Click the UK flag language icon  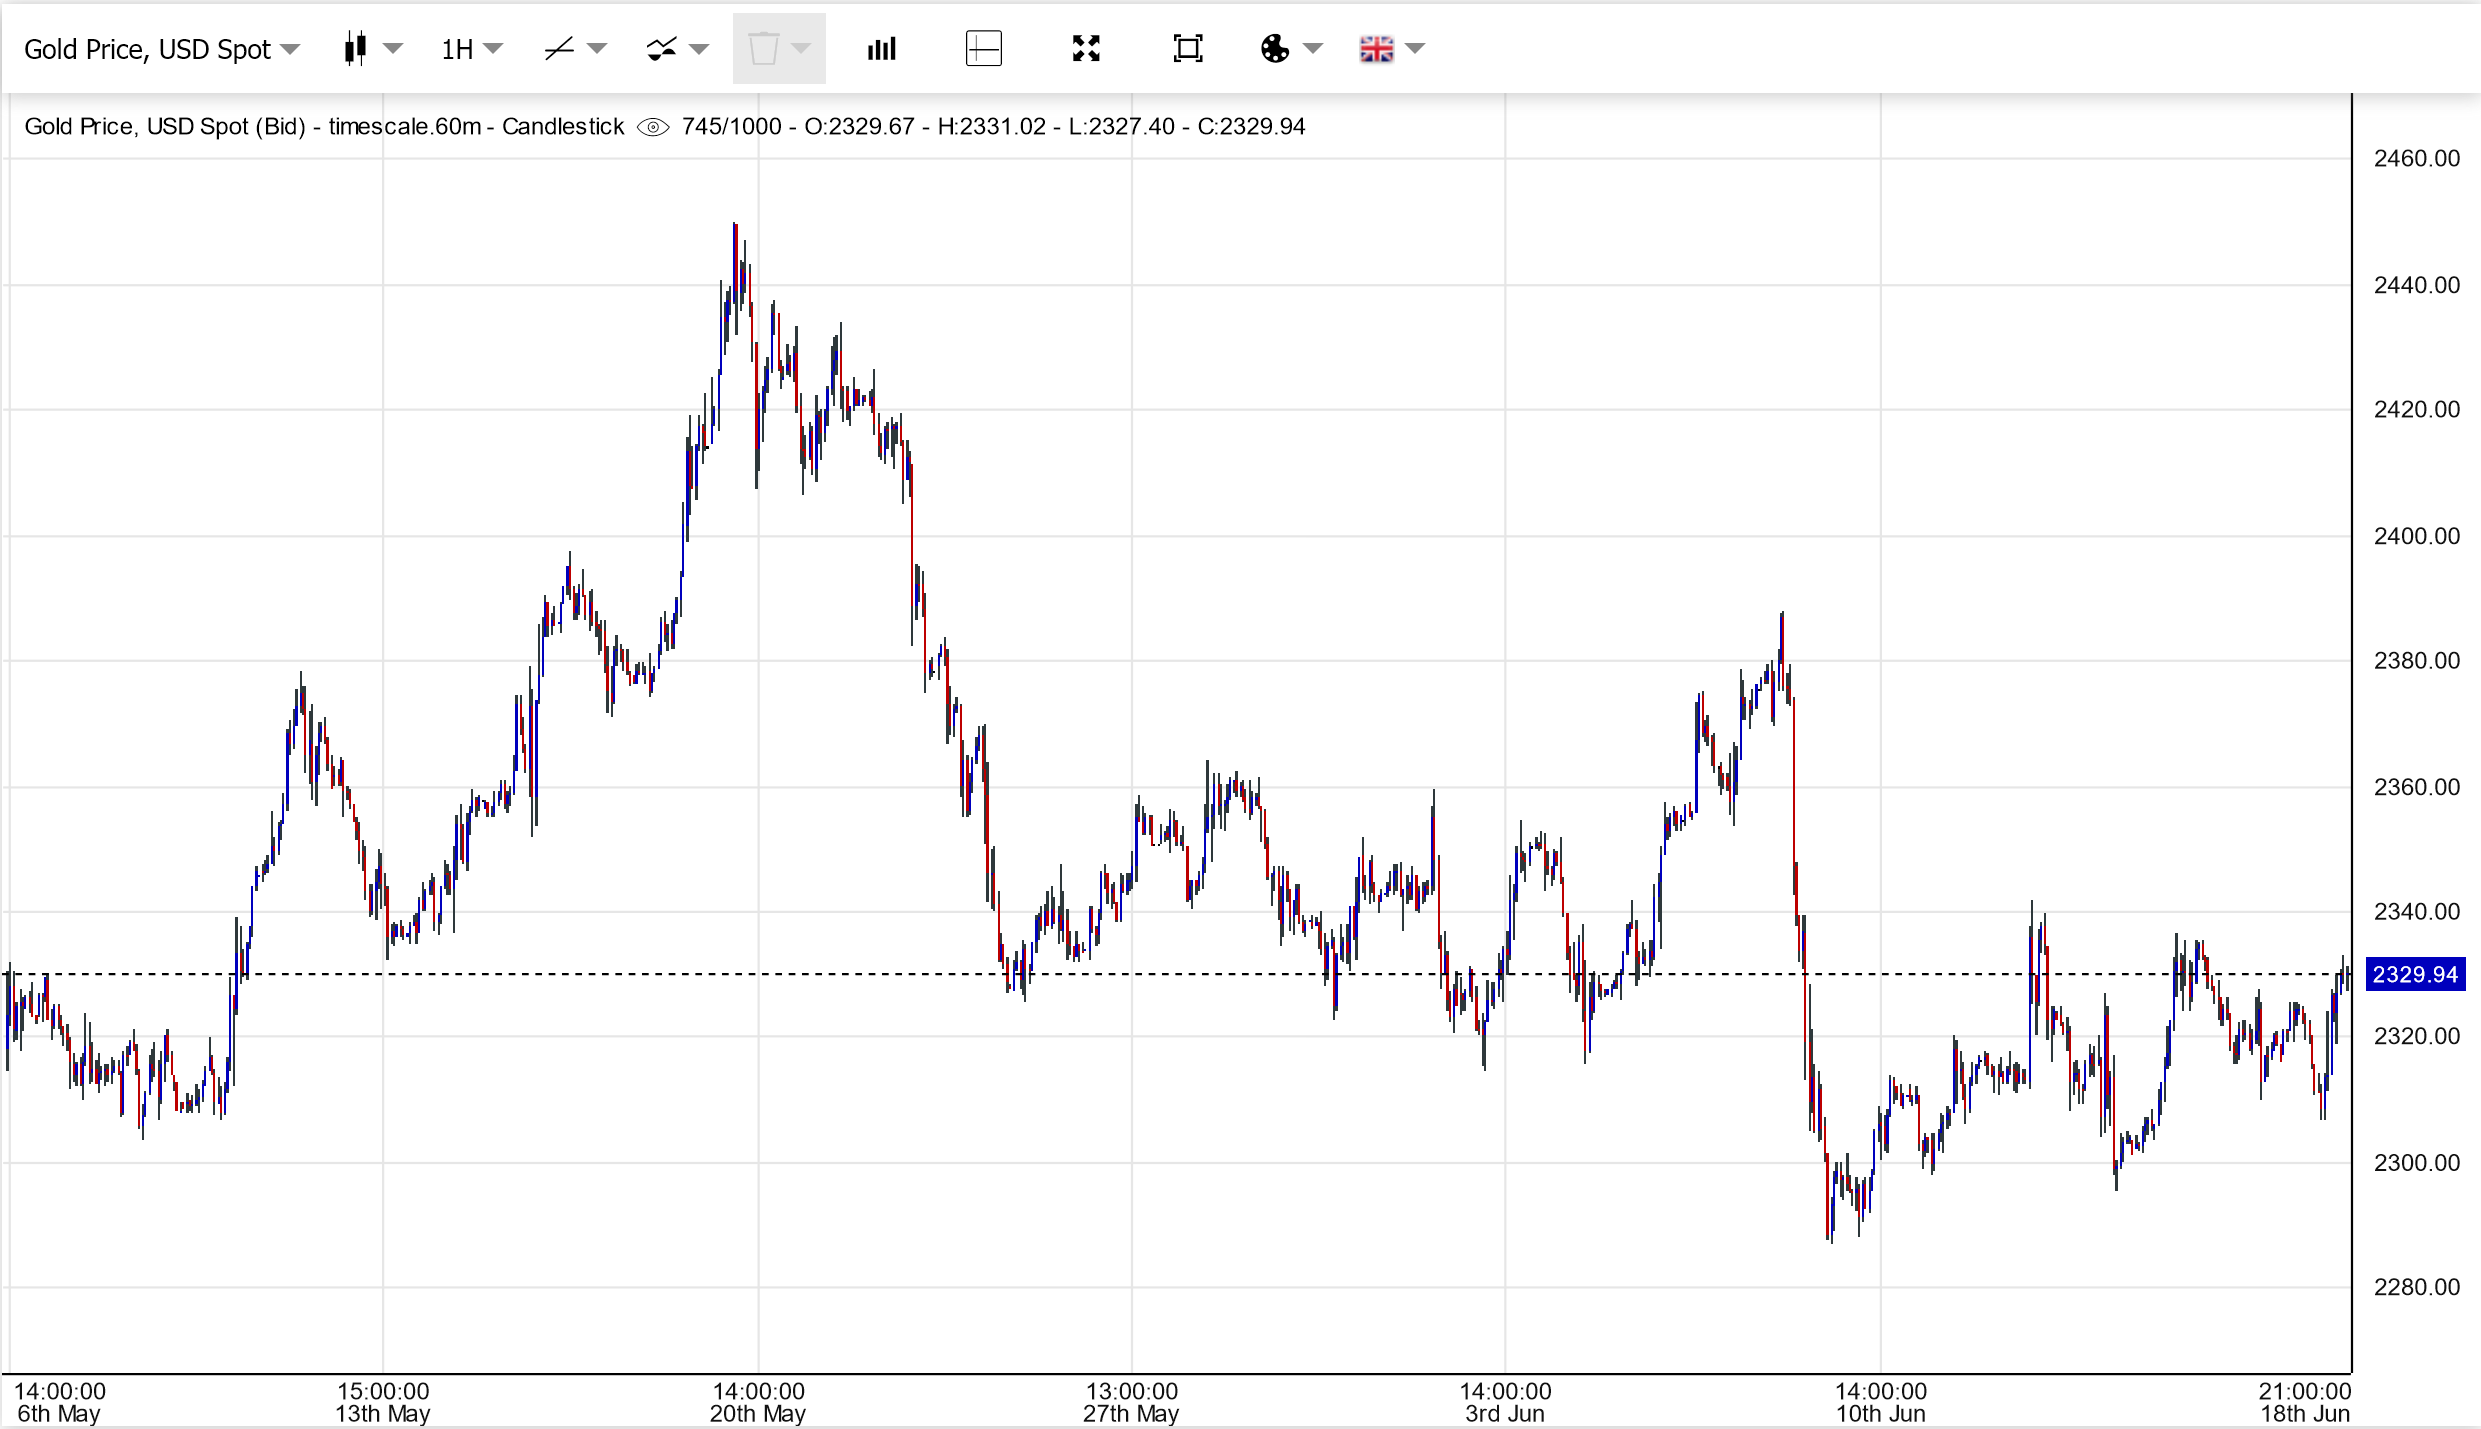pyautogui.click(x=1376, y=48)
